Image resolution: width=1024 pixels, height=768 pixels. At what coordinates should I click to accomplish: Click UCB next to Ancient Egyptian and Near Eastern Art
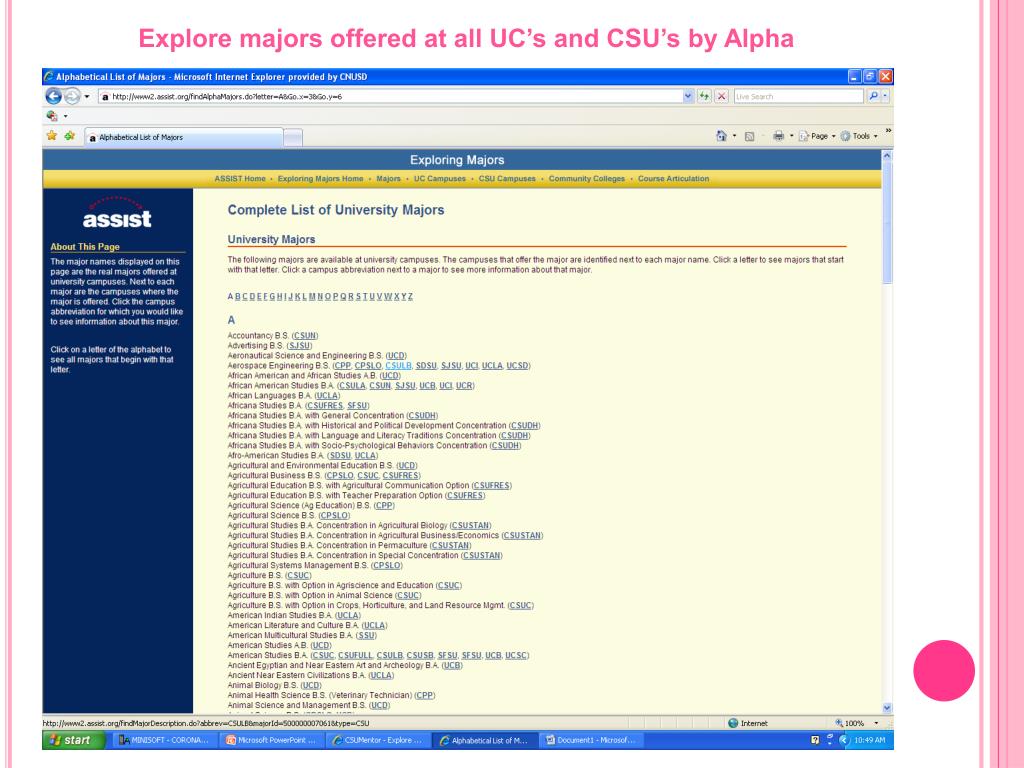pyautogui.click(x=452, y=665)
